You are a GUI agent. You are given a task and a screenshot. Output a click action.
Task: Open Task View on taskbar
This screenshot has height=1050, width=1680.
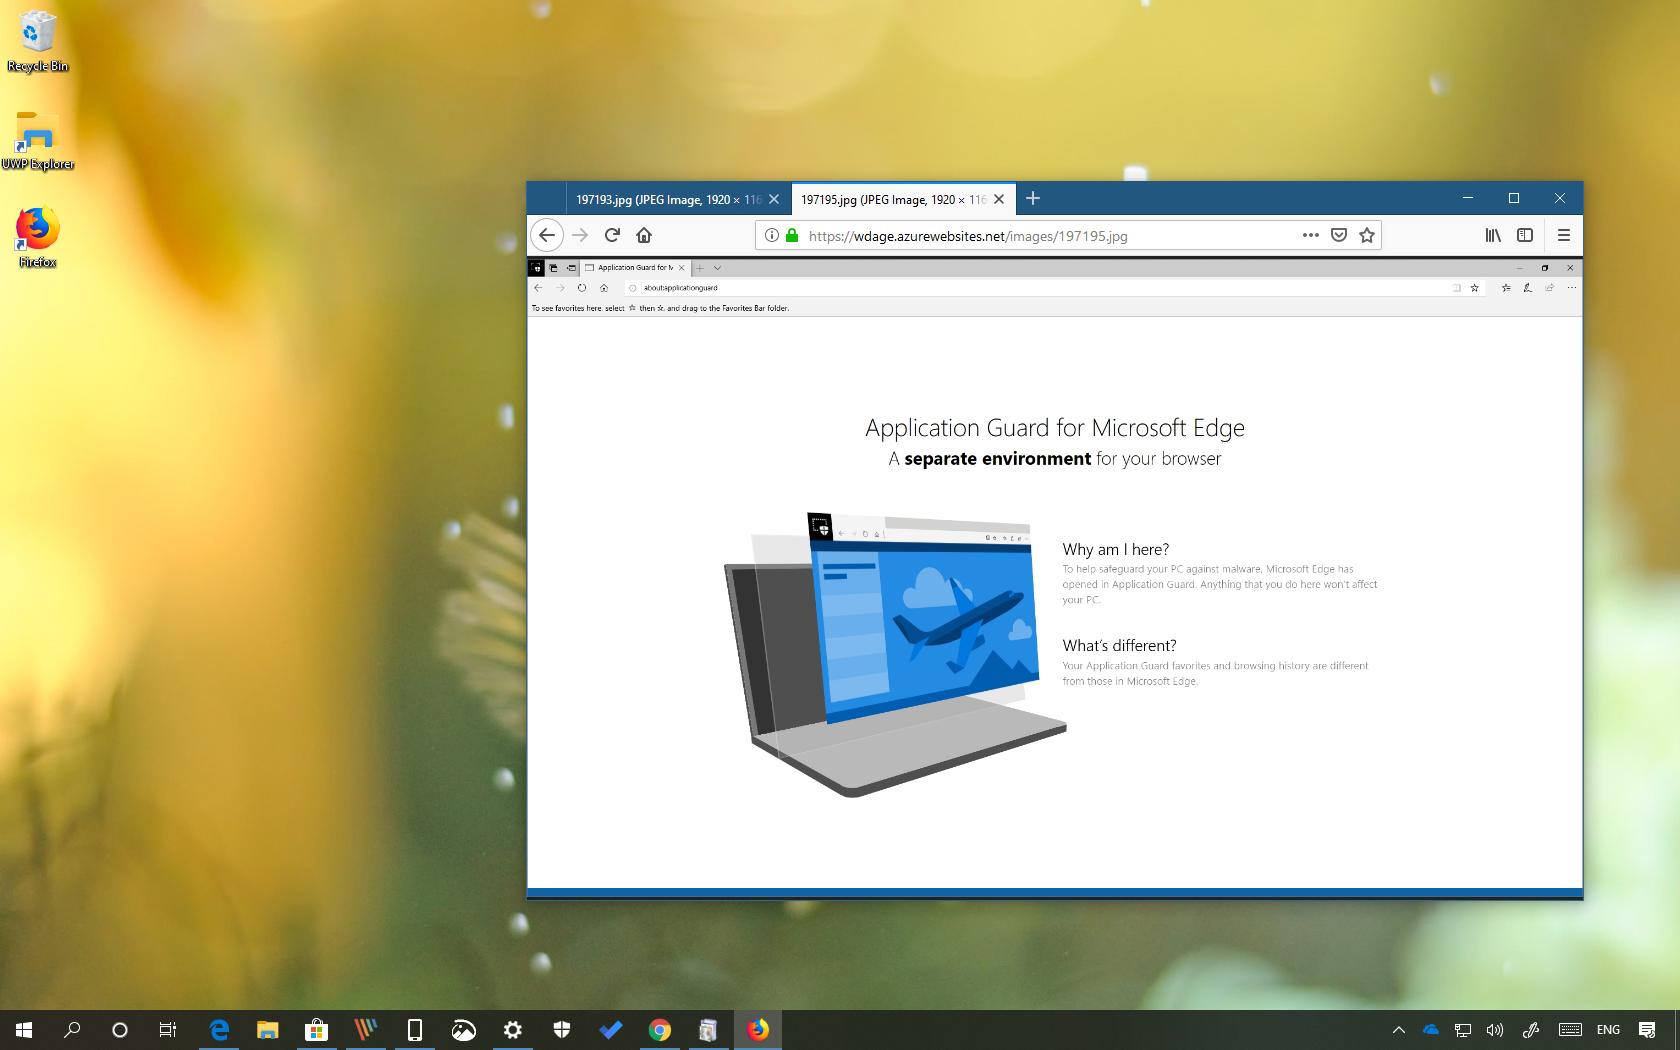(168, 1029)
